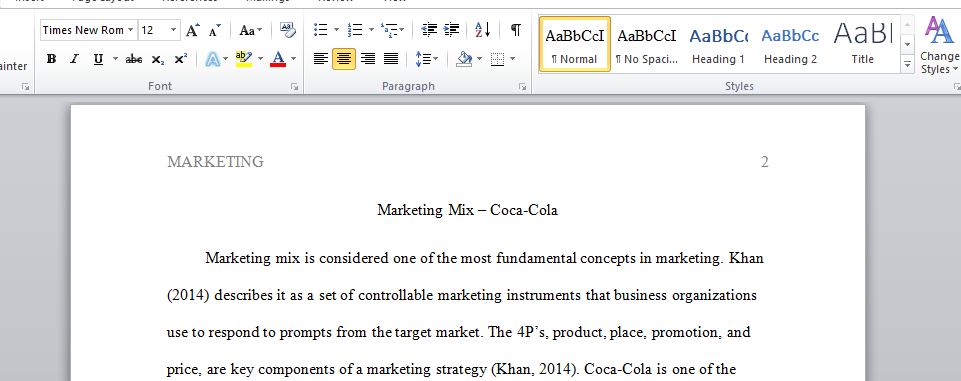This screenshot has width=961, height=381.
Task: Apply yellow text highlight color
Action: click(x=244, y=59)
